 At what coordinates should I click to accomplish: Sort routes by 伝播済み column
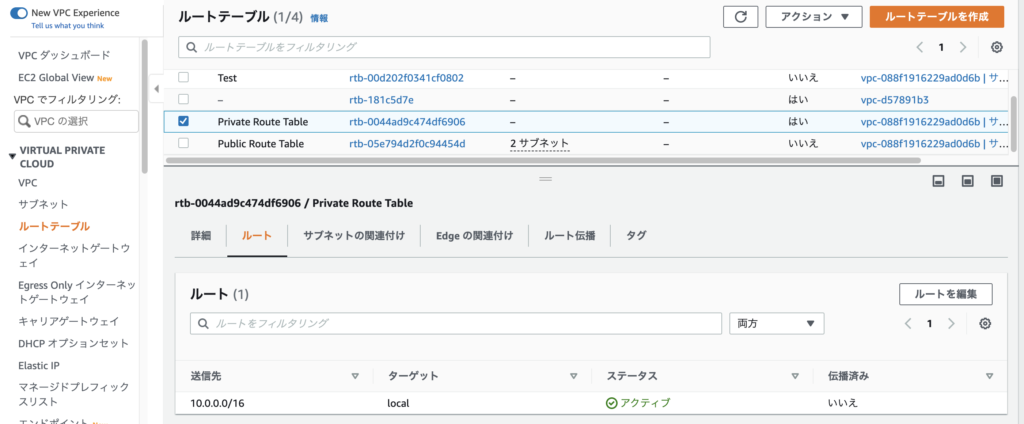pyautogui.click(x=989, y=376)
